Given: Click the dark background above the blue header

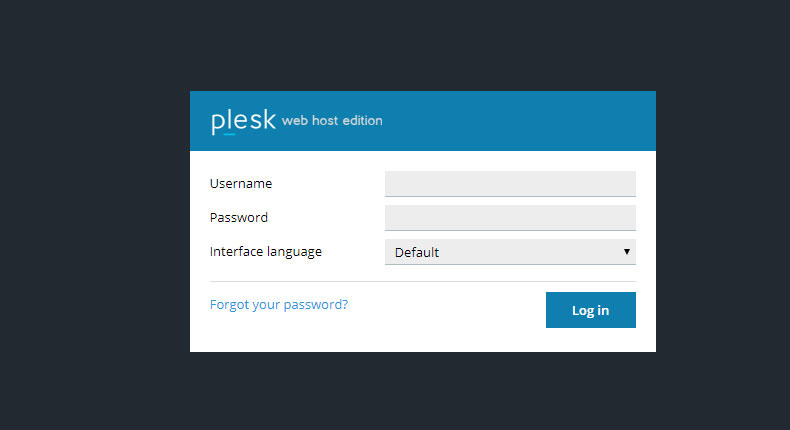Looking at the screenshot, I should click(x=422, y=45).
